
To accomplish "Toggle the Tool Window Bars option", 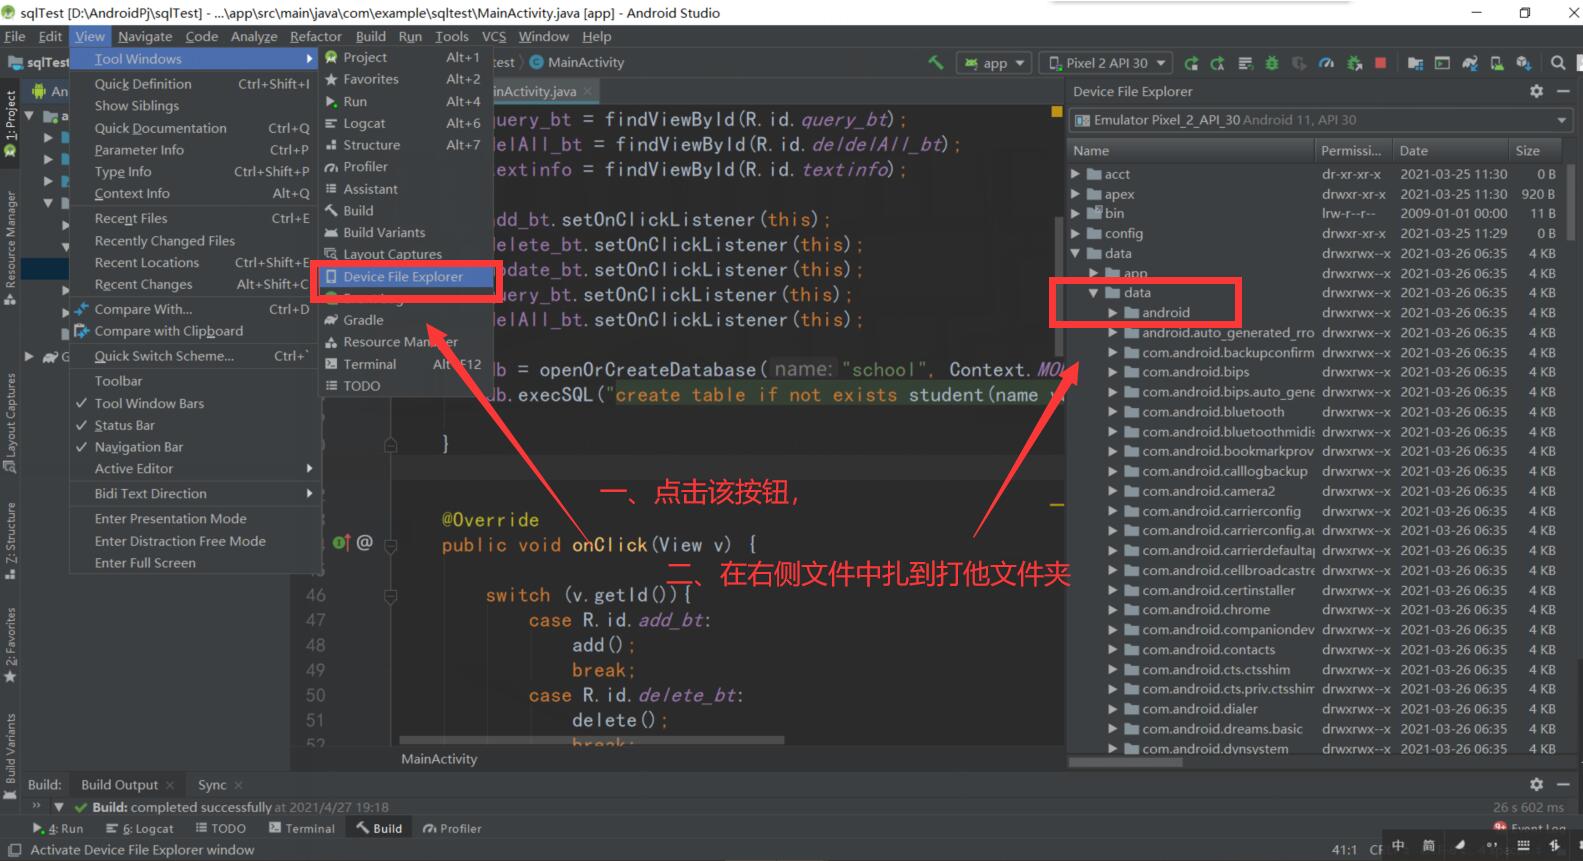I will tap(149, 403).
